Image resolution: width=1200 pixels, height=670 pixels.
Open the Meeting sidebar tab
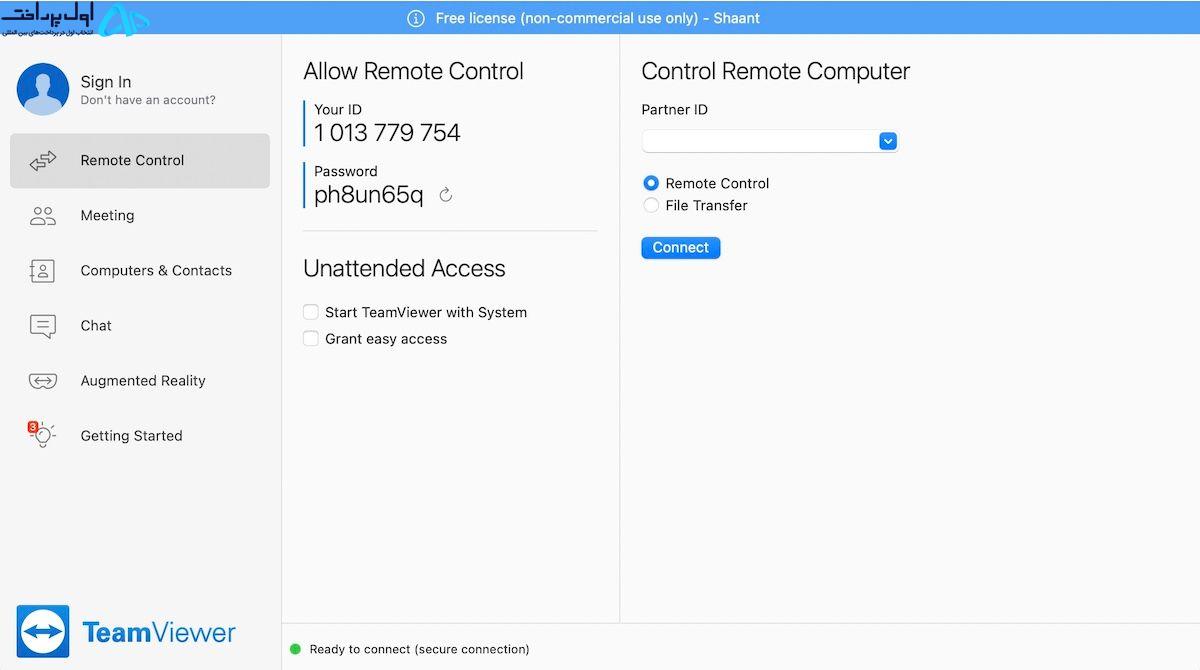click(140, 216)
